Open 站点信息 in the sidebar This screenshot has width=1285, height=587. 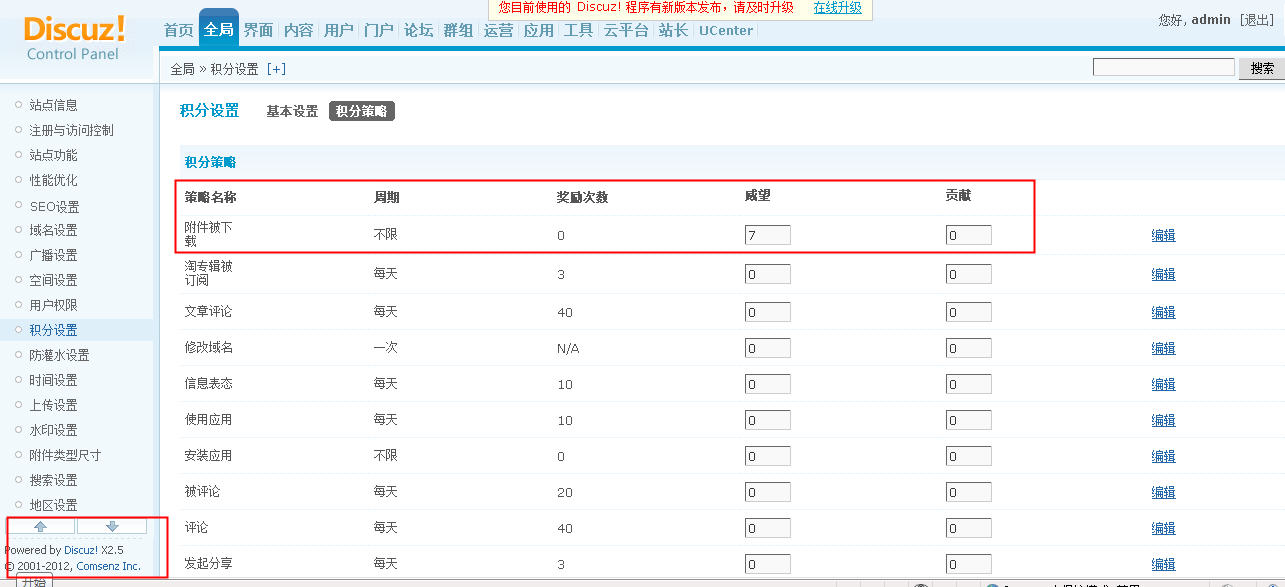point(53,105)
